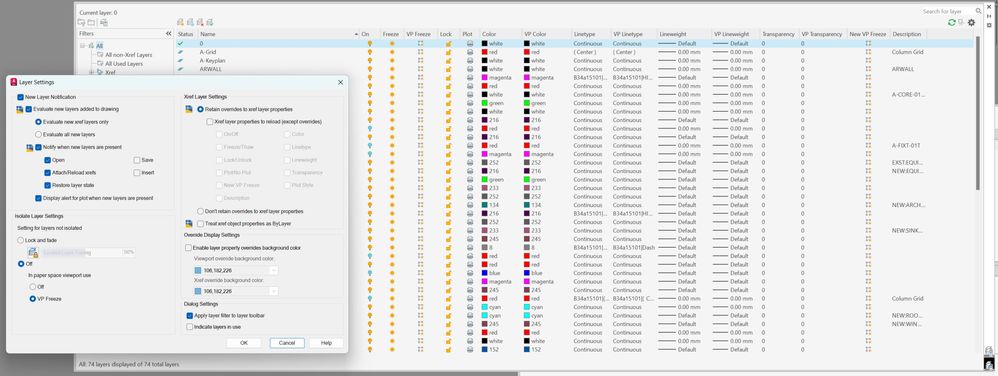
Task: Click red color swatch for A-Grid layer
Action: (484, 52)
